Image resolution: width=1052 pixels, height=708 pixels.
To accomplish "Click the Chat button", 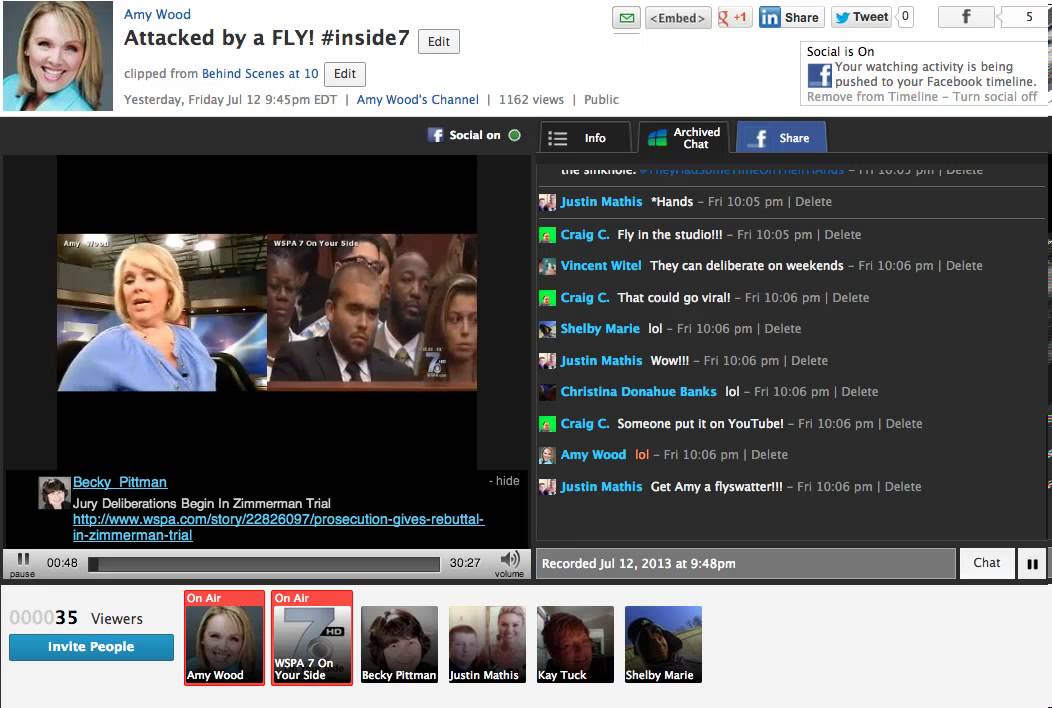I will coord(986,563).
